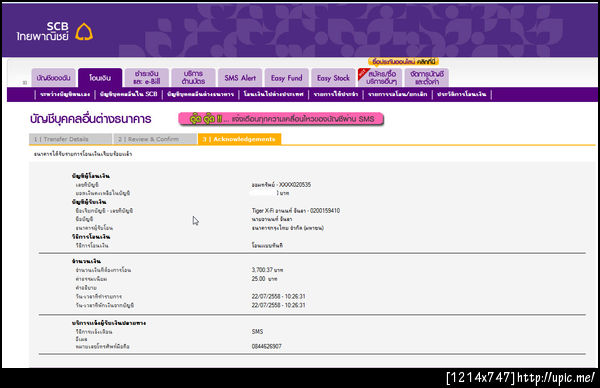Open โอนเงินไปต่างประเทศ submenu item
600x388 pixels.
[x=274, y=94]
